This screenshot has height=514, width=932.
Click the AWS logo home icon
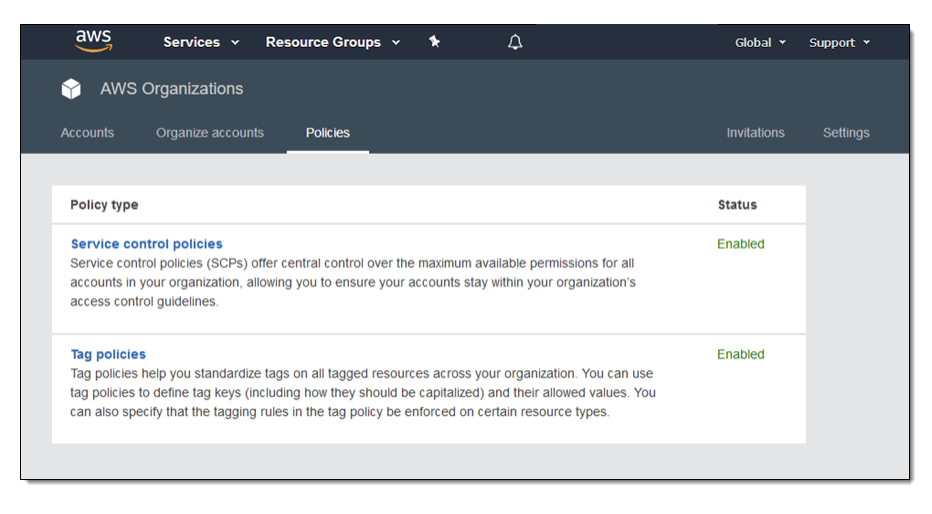[x=93, y=41]
